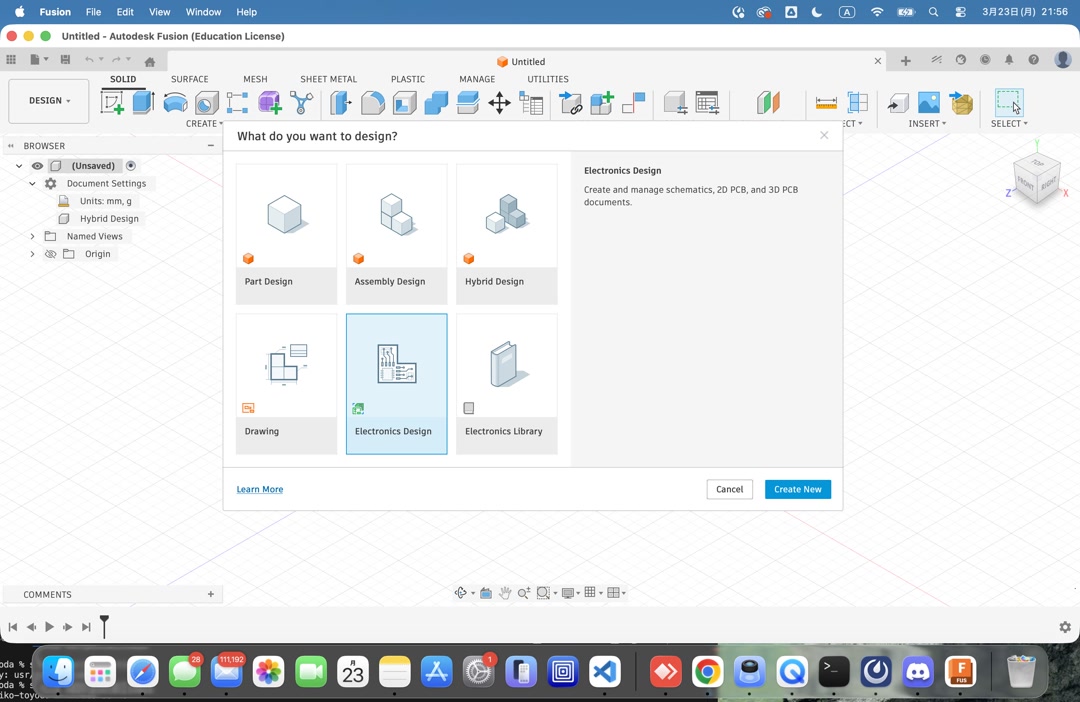Collapse the Unsaved root component node
Image resolution: width=1080 pixels, height=702 pixels.
tap(19, 166)
